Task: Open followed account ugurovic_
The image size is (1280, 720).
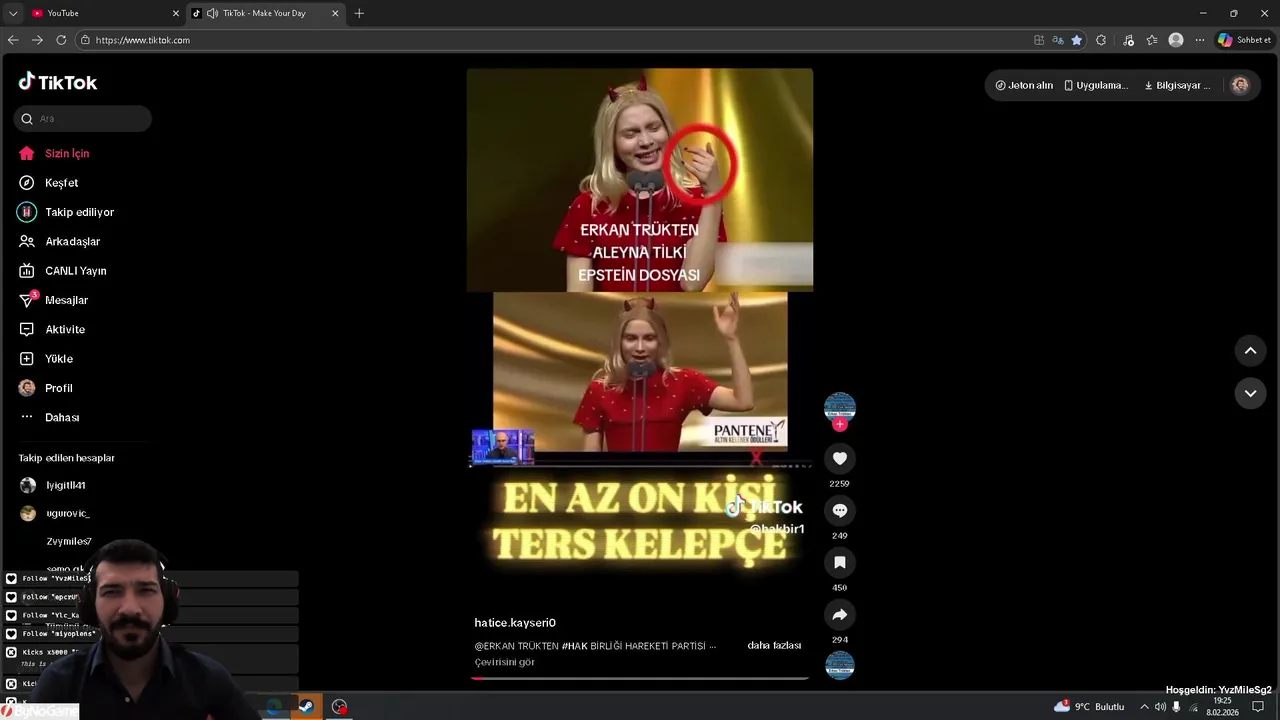Action: pos(55,513)
